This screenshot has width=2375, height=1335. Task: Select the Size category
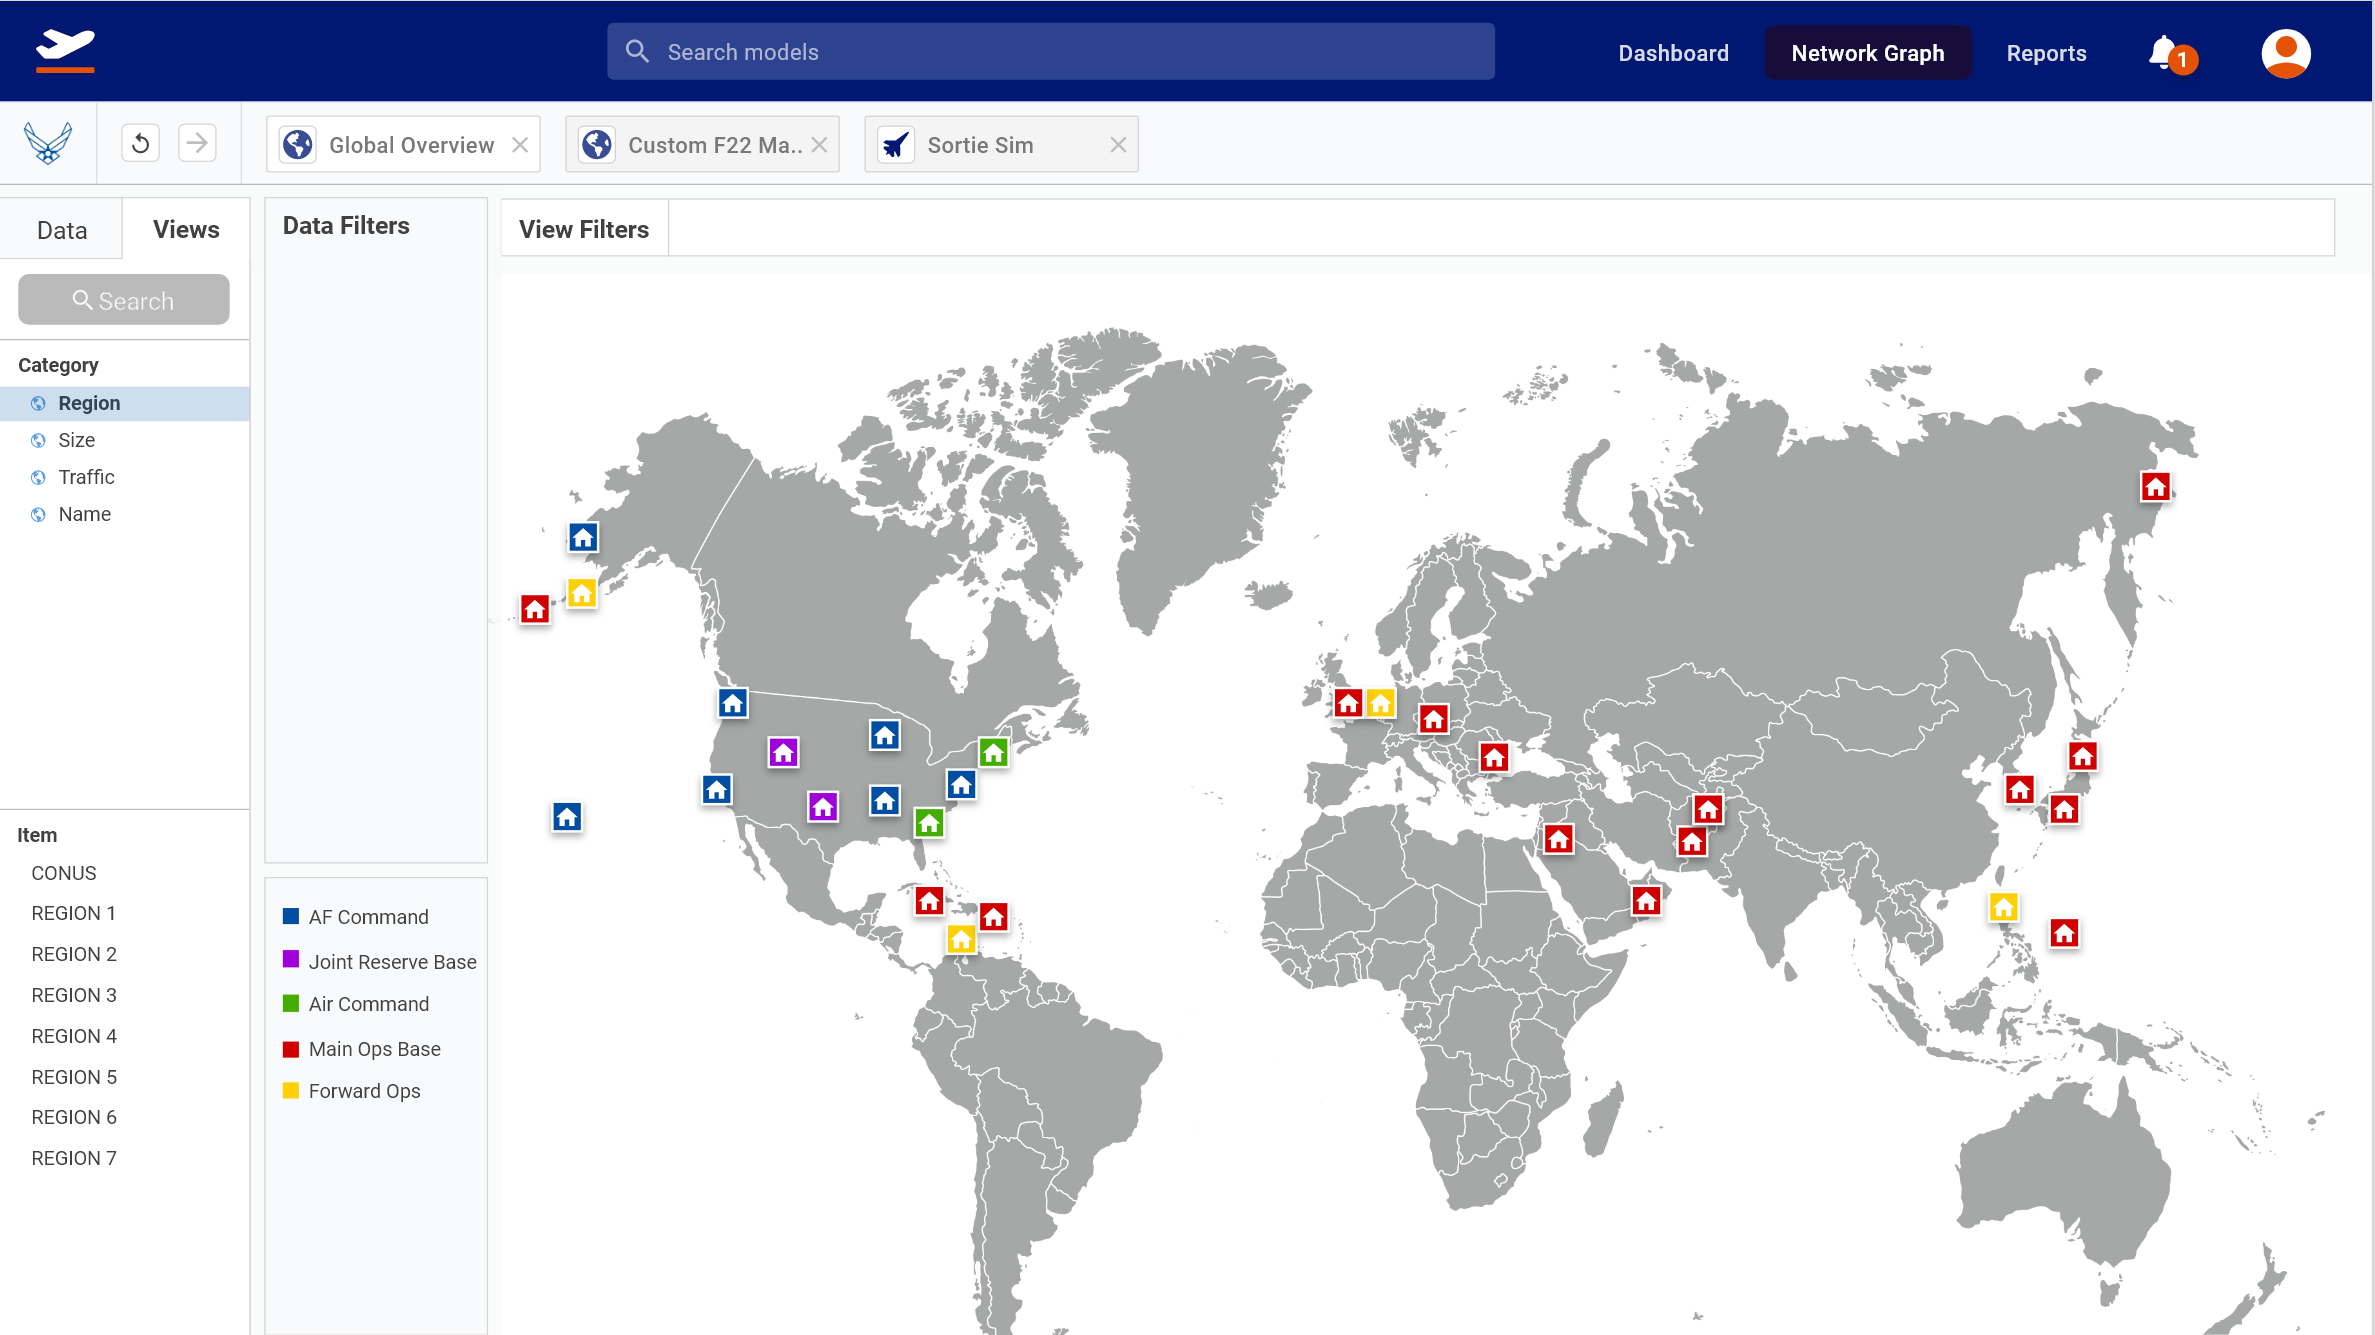tap(76, 440)
